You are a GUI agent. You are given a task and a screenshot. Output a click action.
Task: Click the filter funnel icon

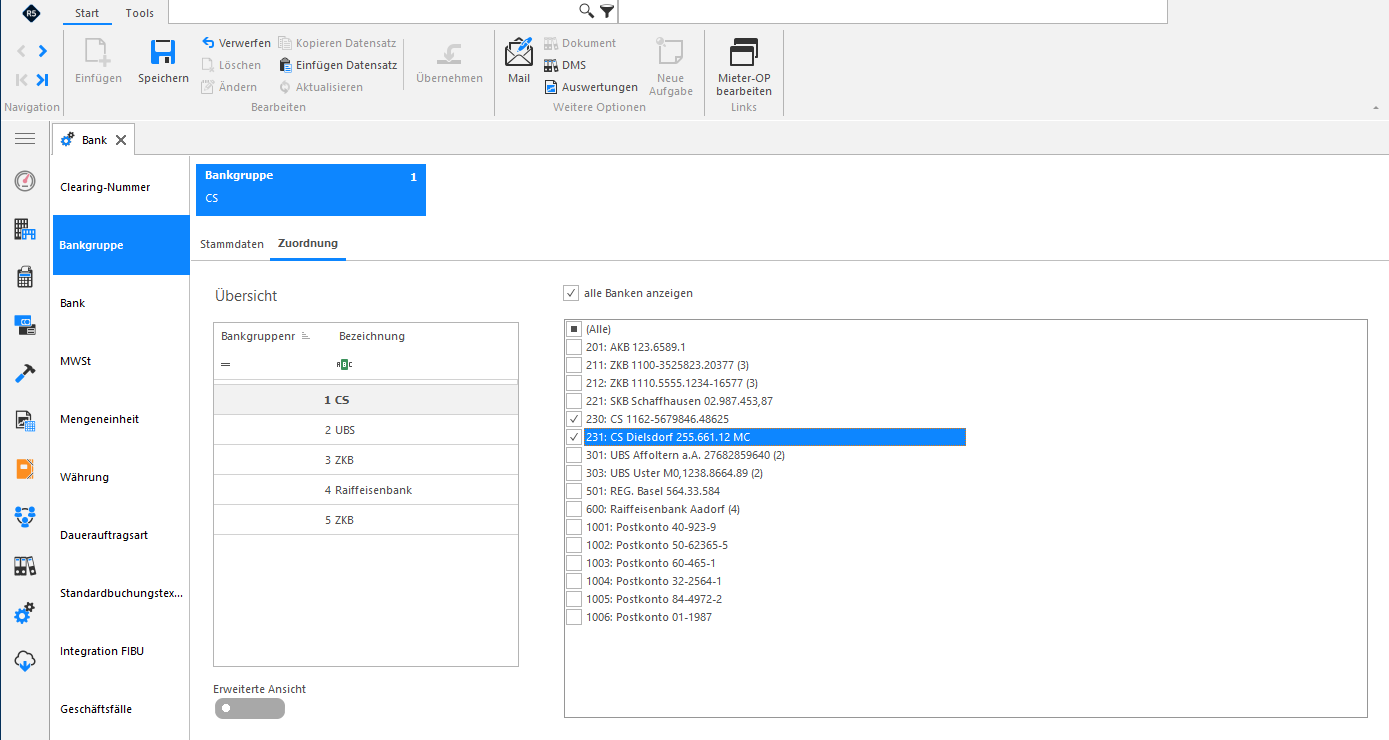click(x=606, y=11)
